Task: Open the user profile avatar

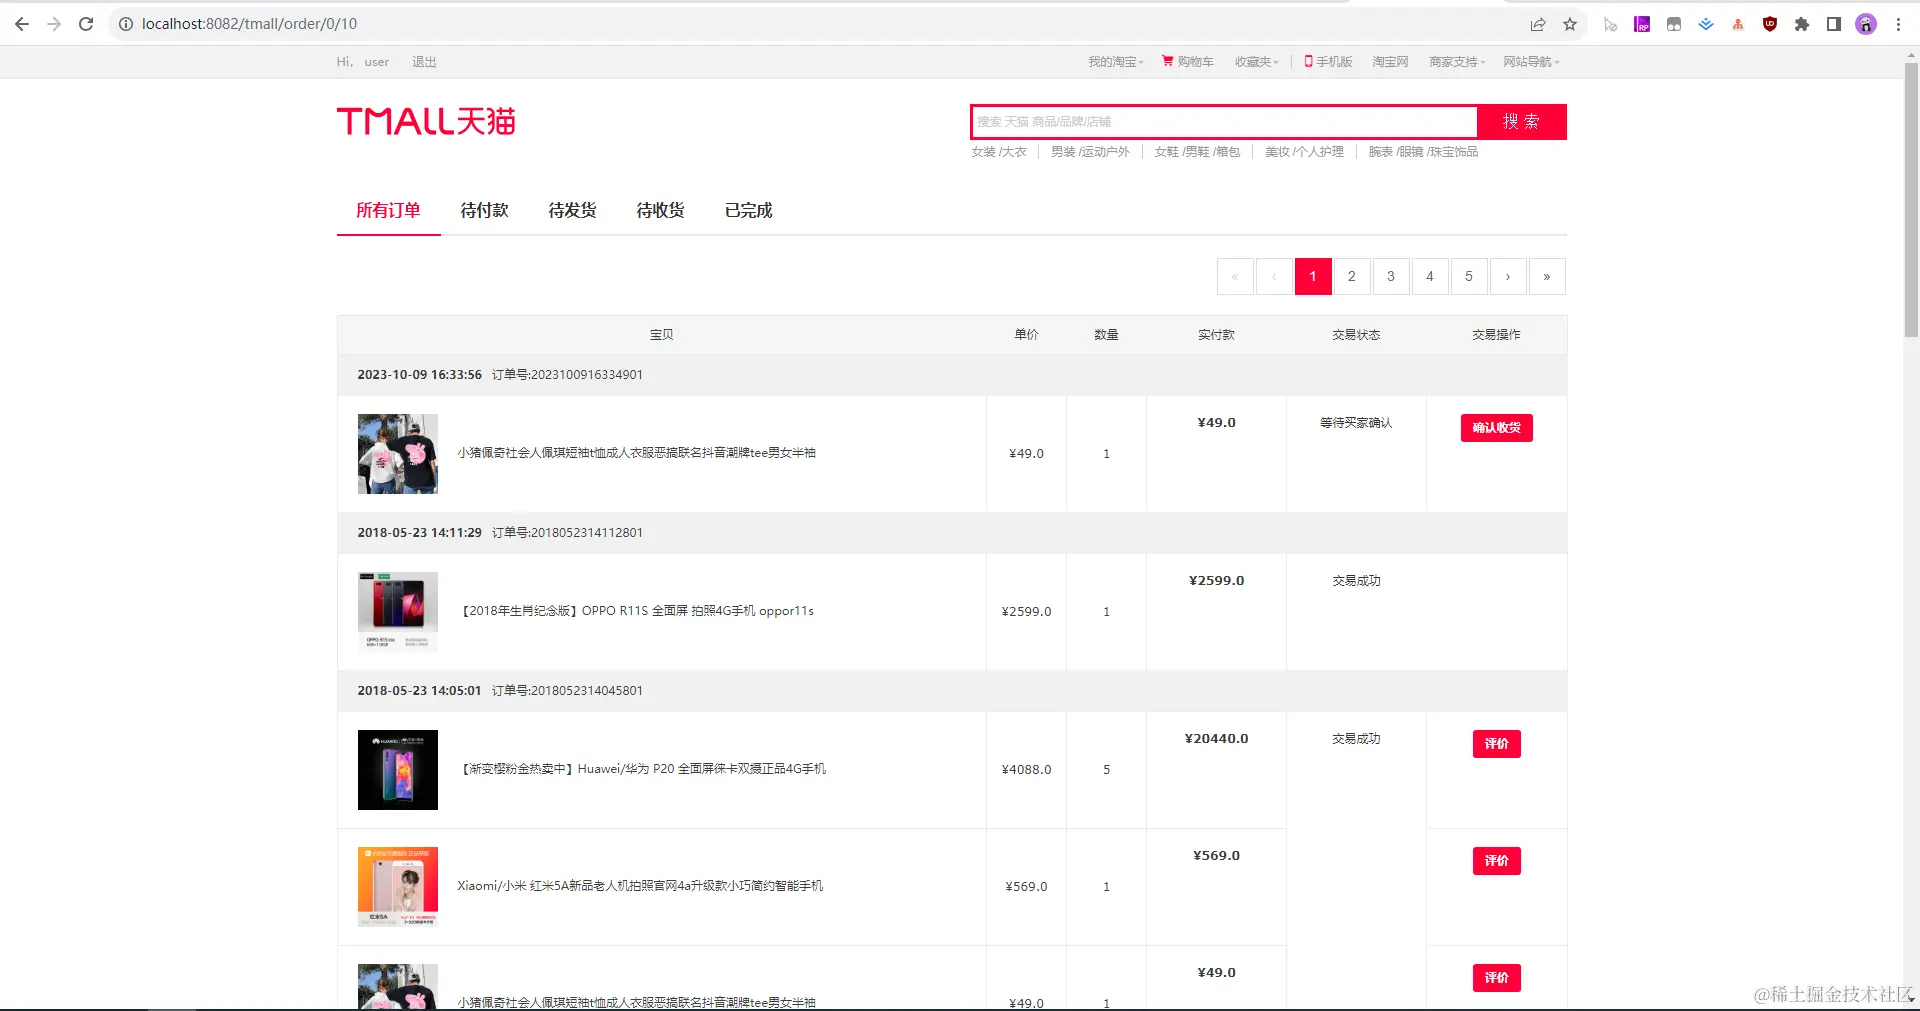Action: [x=1866, y=24]
